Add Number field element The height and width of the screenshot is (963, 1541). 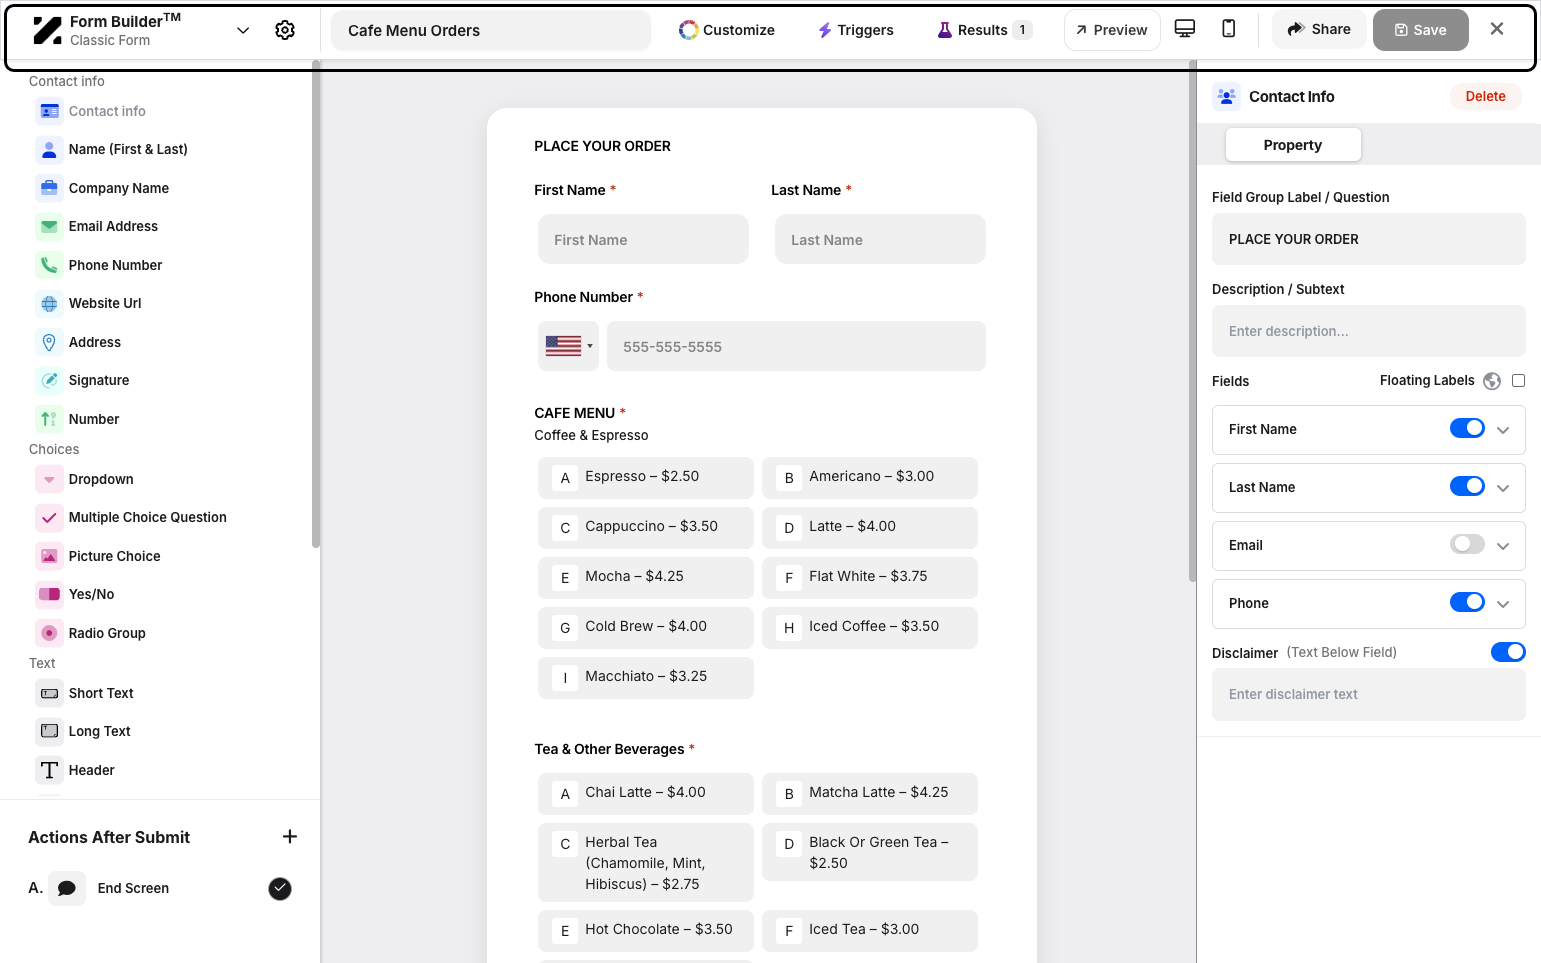(x=93, y=419)
